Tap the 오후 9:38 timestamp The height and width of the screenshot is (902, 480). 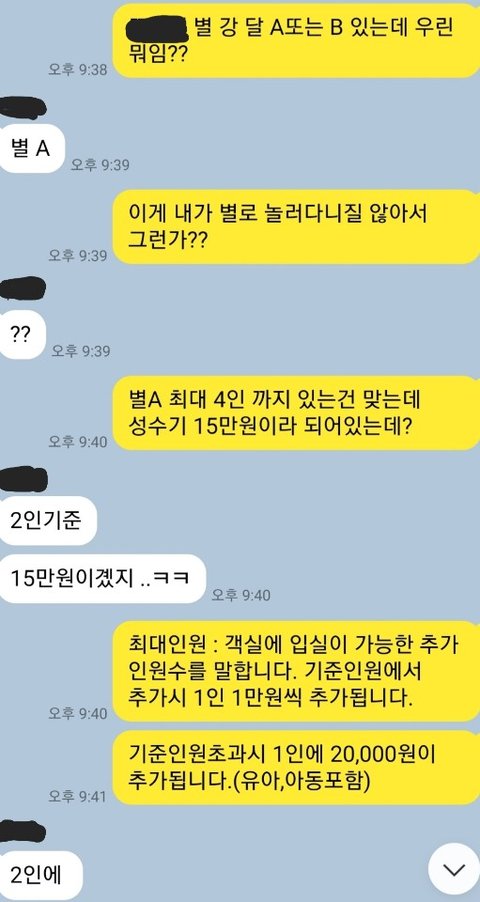pos(78,70)
